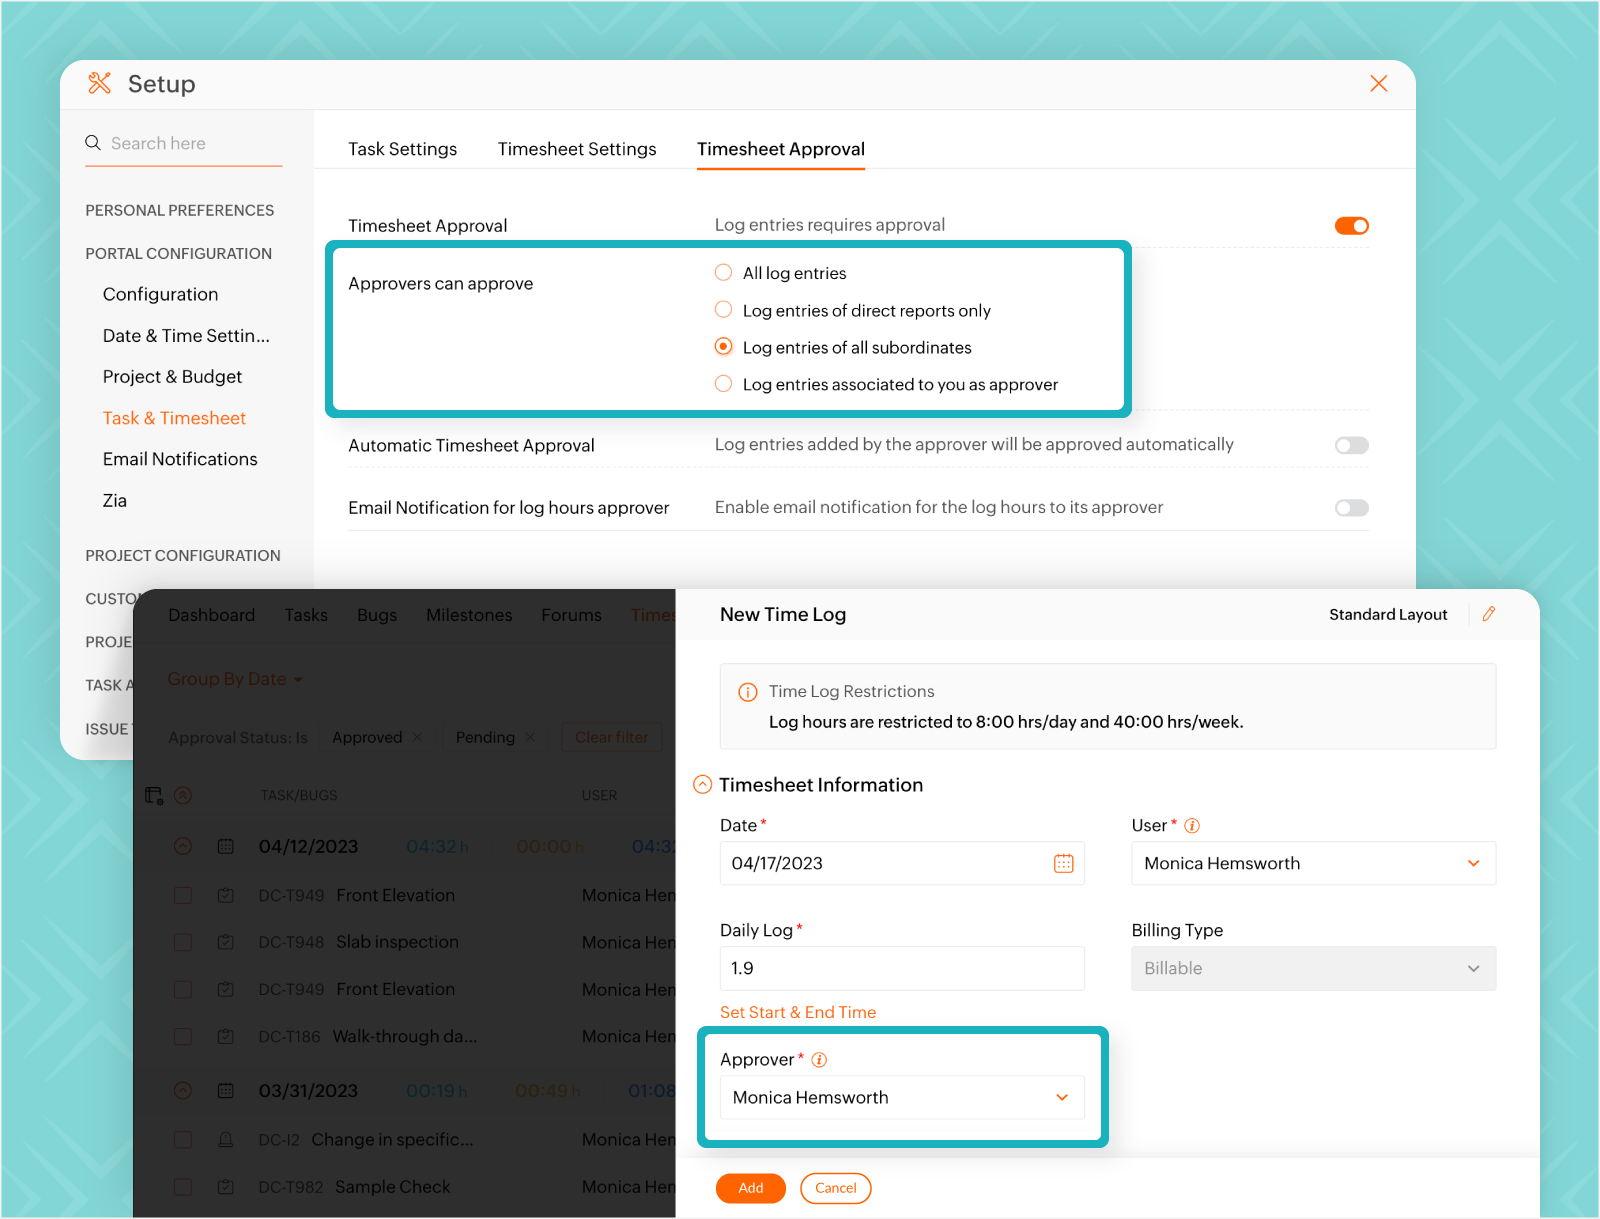
Task: Check the box for Slab inspection row
Action: [183, 942]
